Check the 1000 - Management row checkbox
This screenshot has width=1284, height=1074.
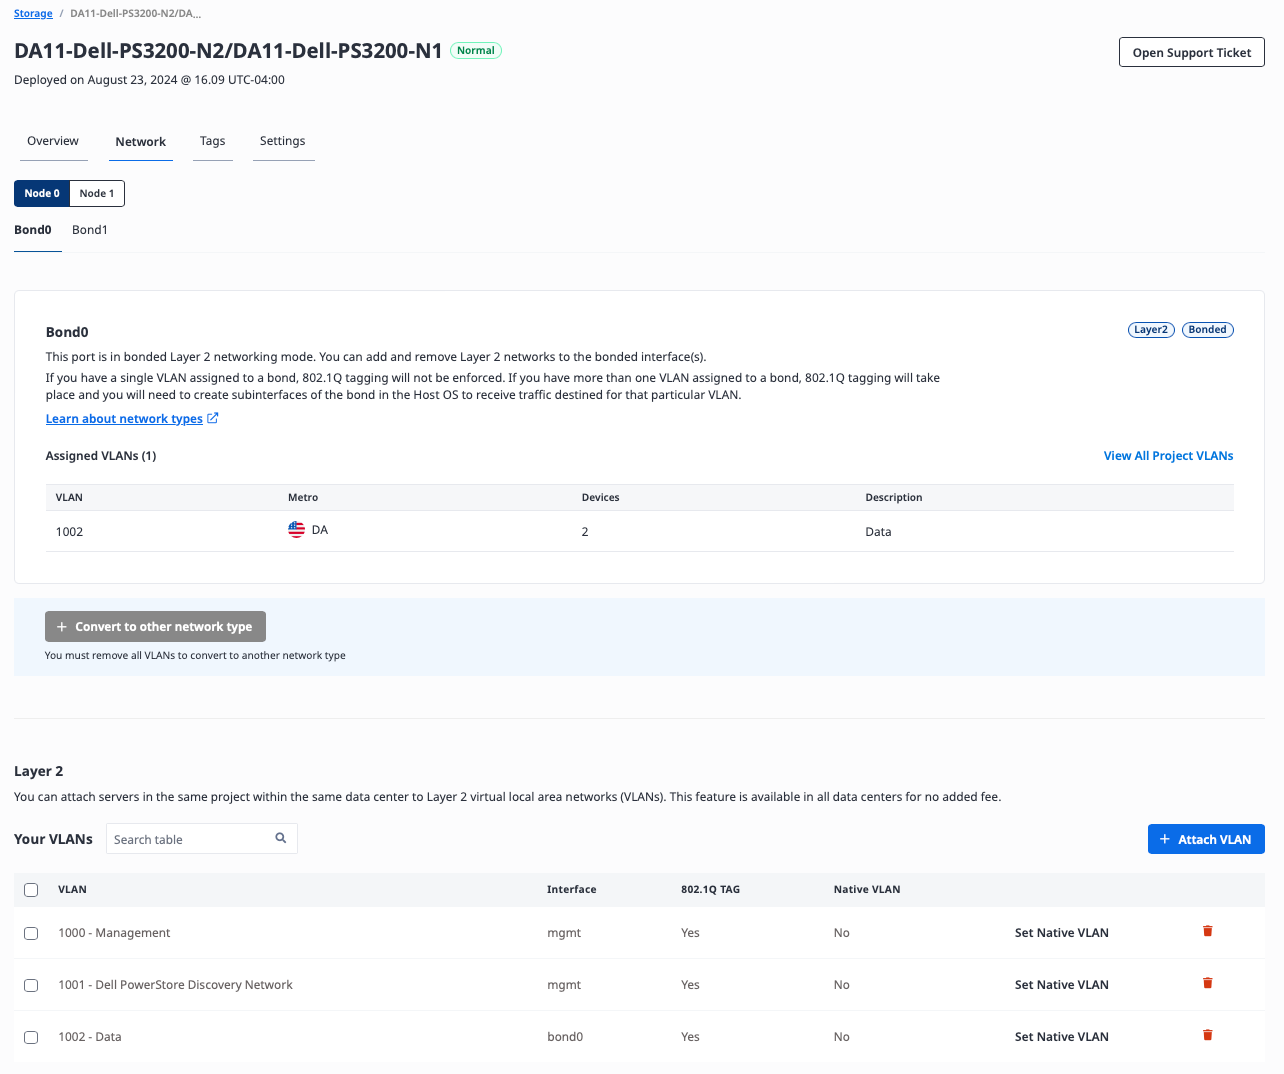[x=31, y=933]
